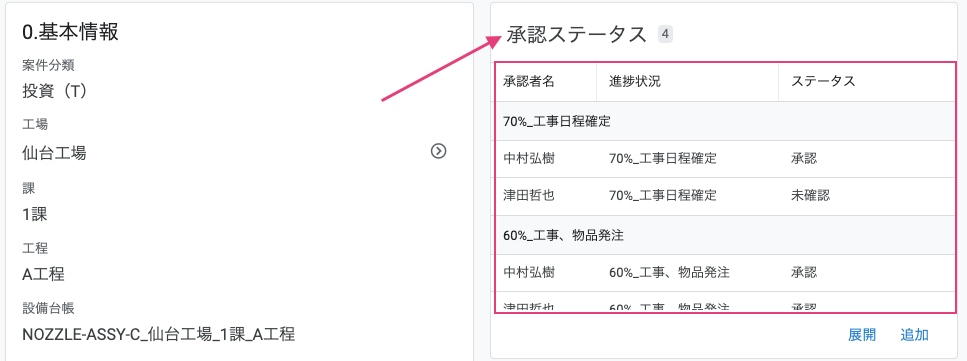Open 津田哲也 row with 未確認 status
967x361 pixels.
(x=726, y=196)
